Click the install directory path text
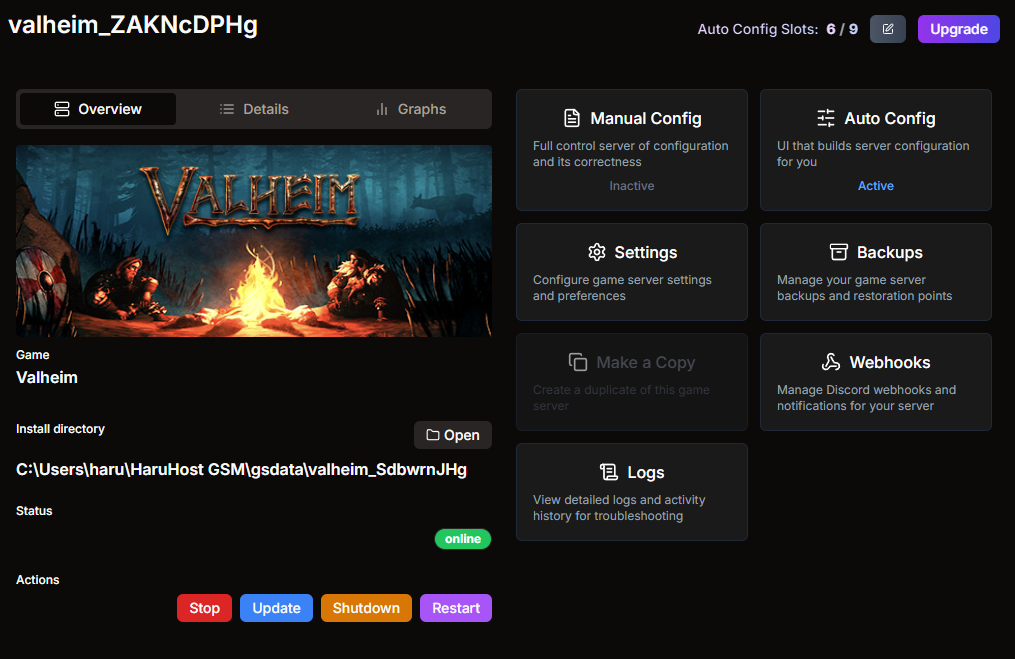Screen dimensions: 1015x659 (241, 469)
